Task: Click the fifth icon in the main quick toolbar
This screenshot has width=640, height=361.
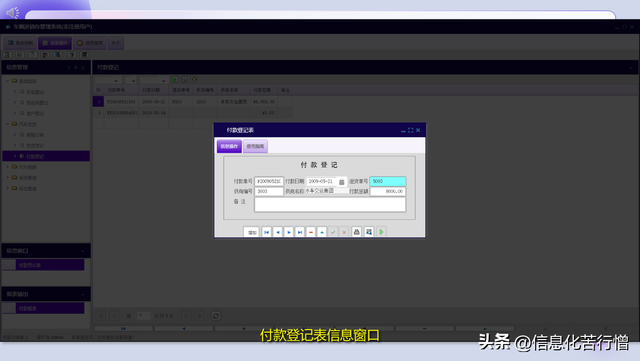Action: point(58,55)
